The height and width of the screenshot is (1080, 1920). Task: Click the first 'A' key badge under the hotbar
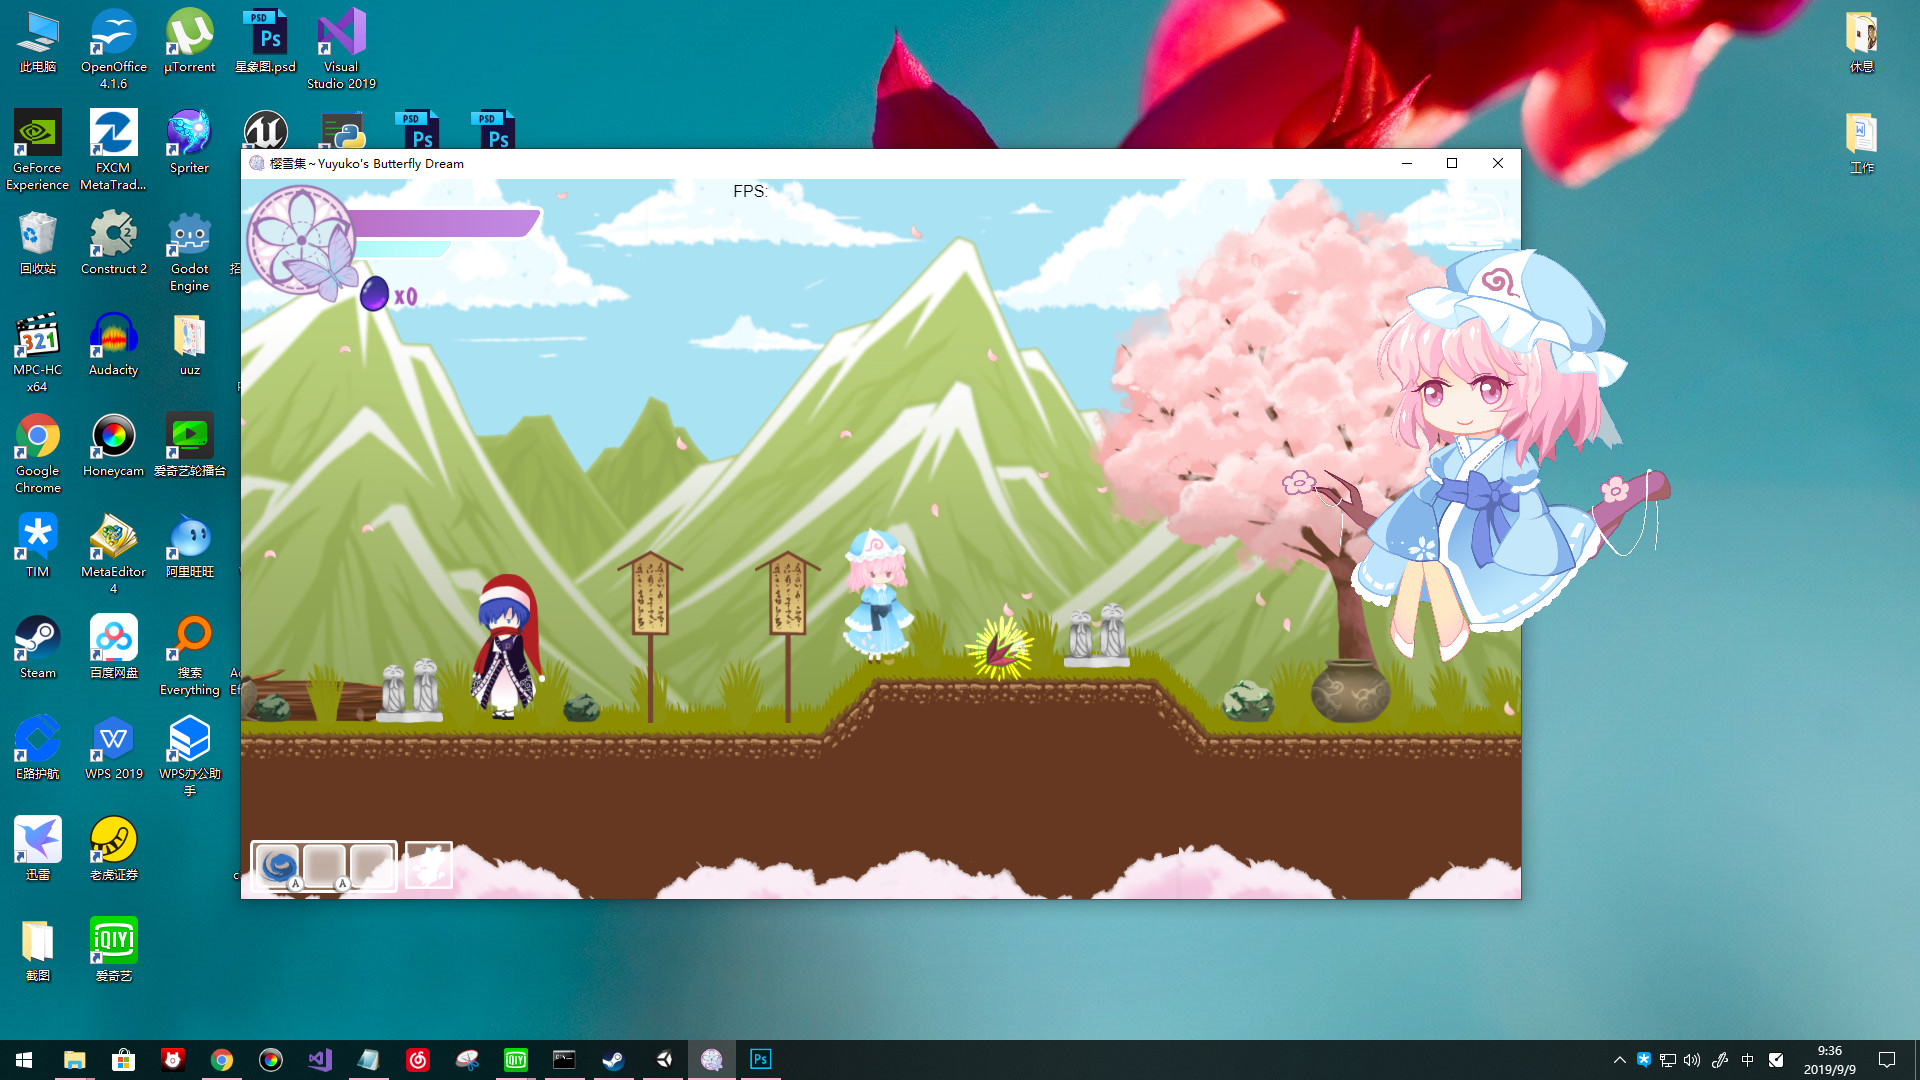[x=296, y=884]
